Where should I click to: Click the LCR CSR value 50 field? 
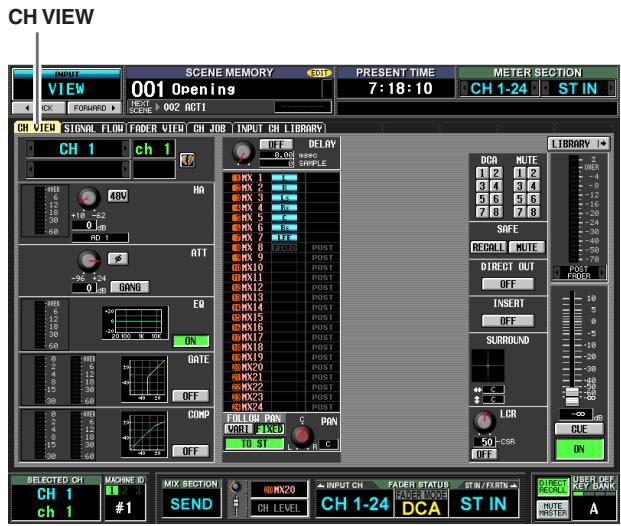(486, 441)
